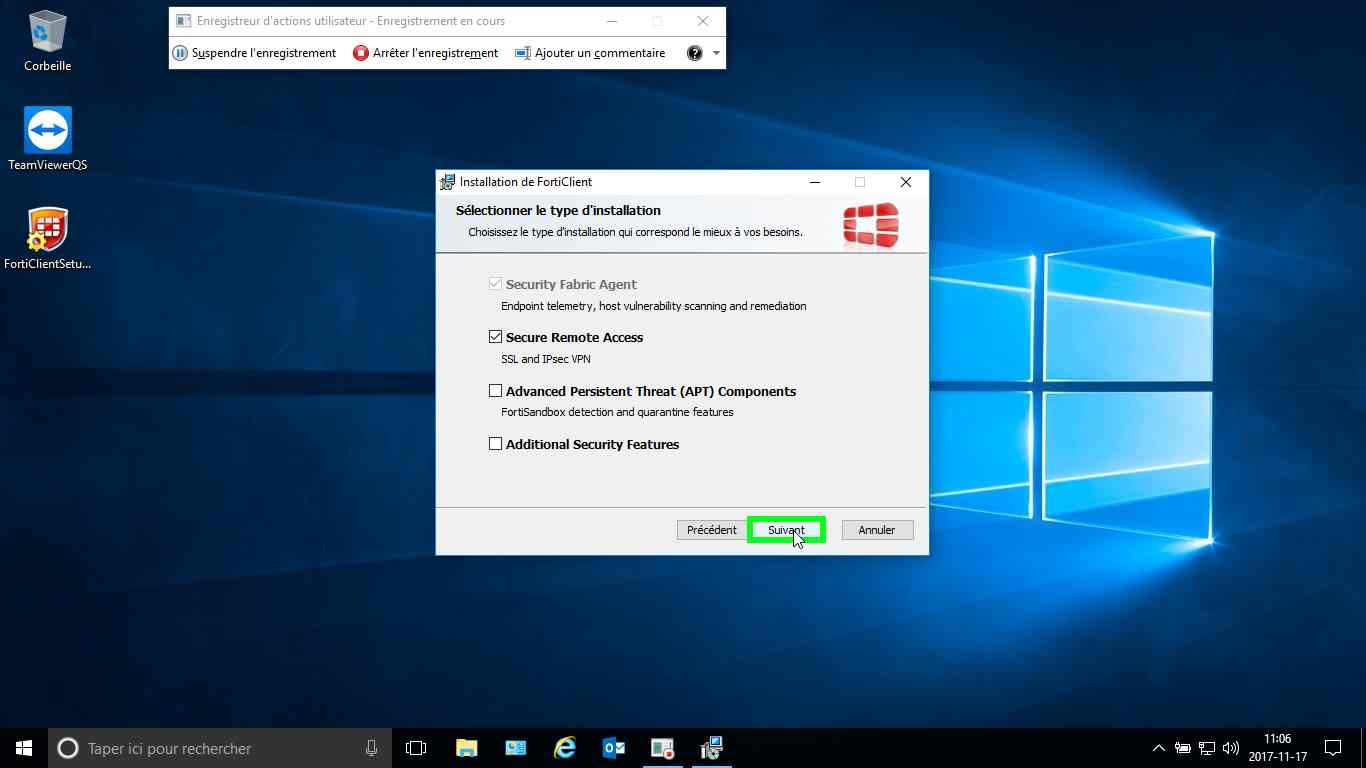Open the blue card app on the taskbar
The image size is (1366, 768).
[516, 748]
